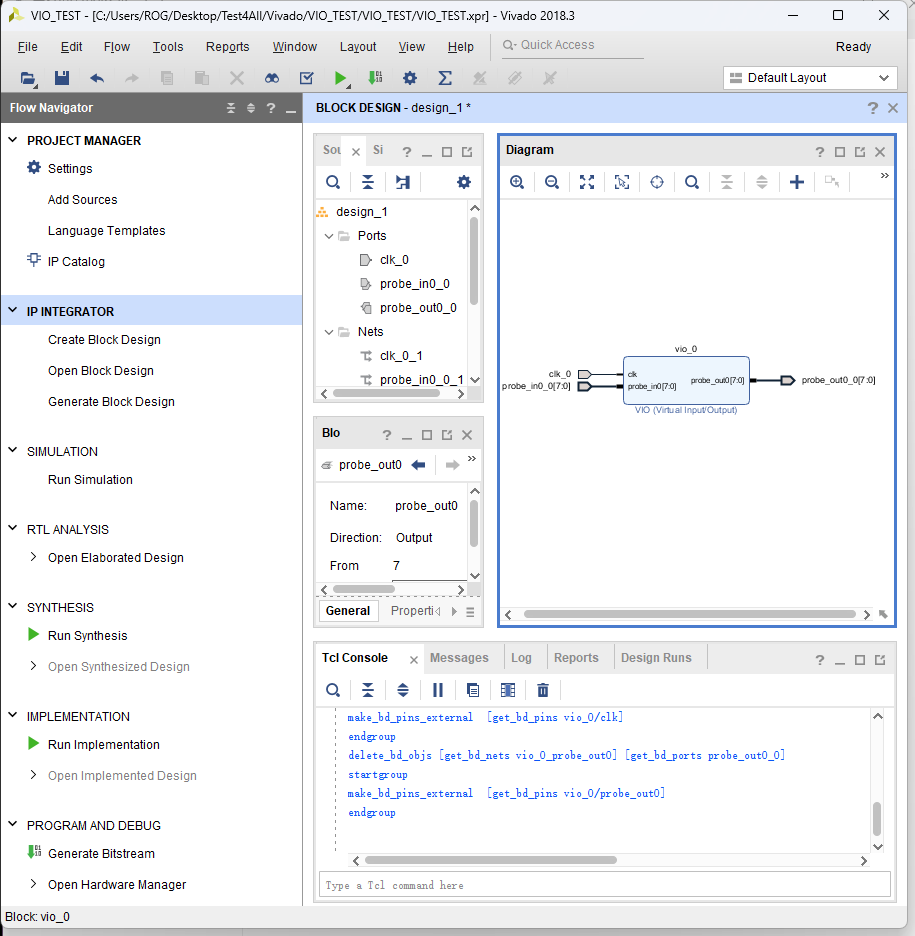Switch to the Design Runs tab

point(656,658)
